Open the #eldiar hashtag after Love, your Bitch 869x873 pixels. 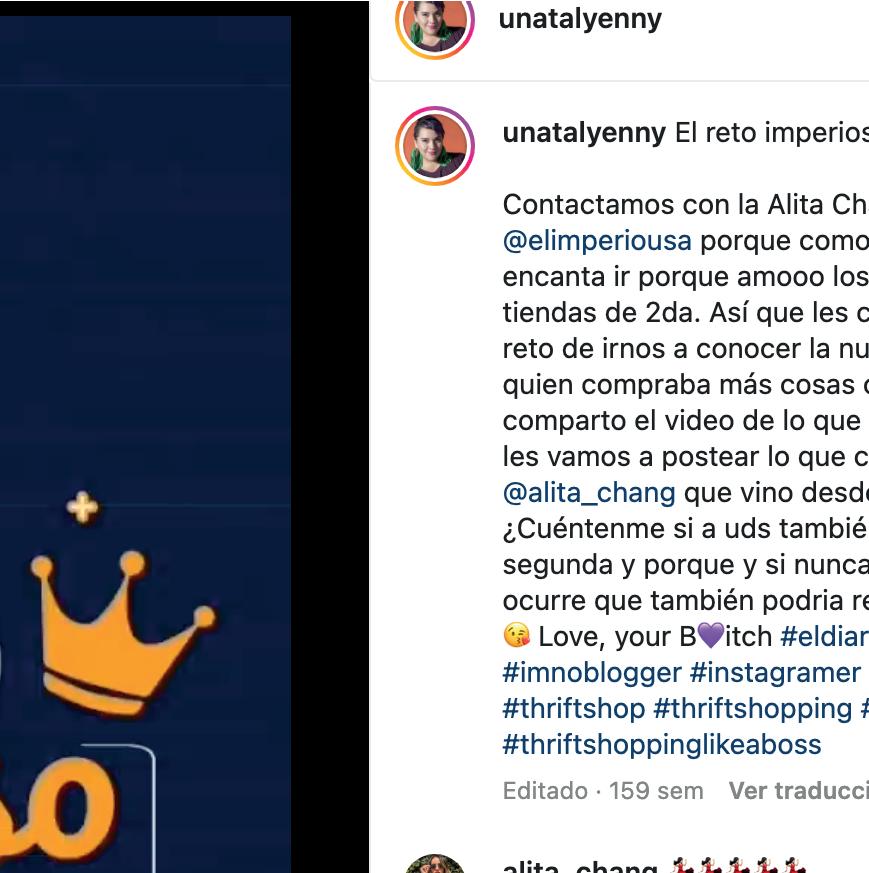coord(824,636)
